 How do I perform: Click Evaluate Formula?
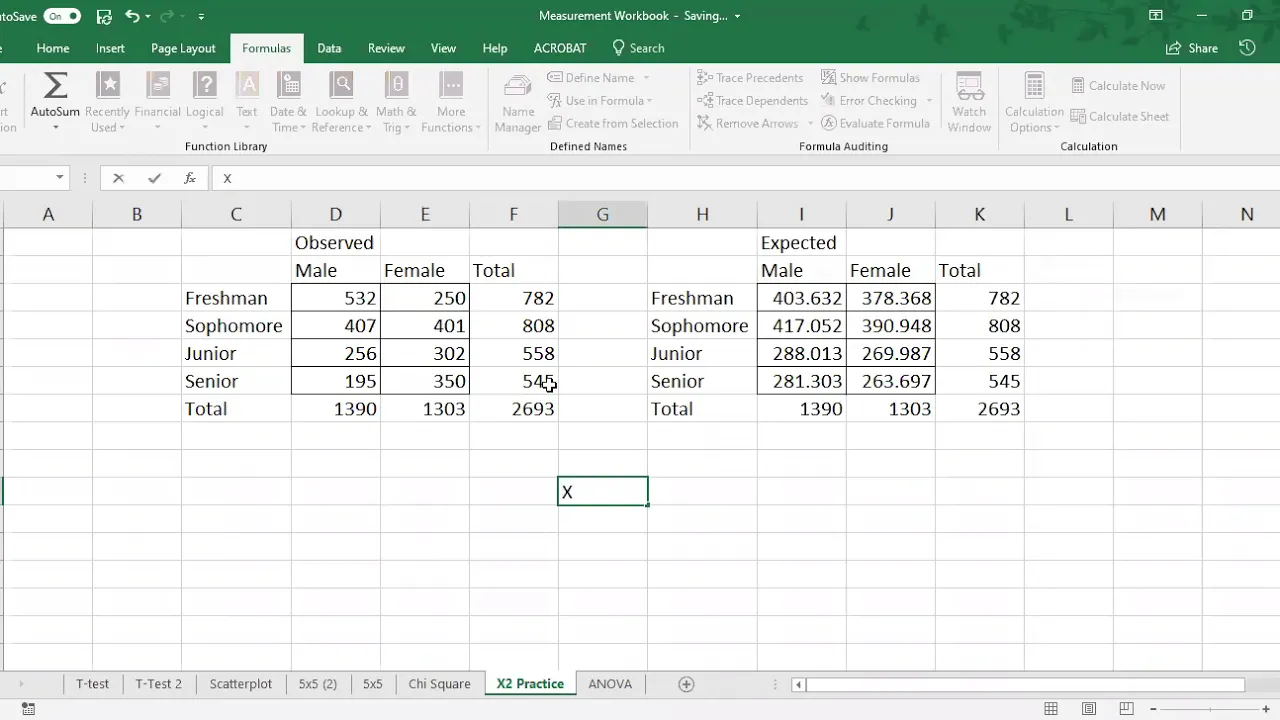click(x=875, y=124)
